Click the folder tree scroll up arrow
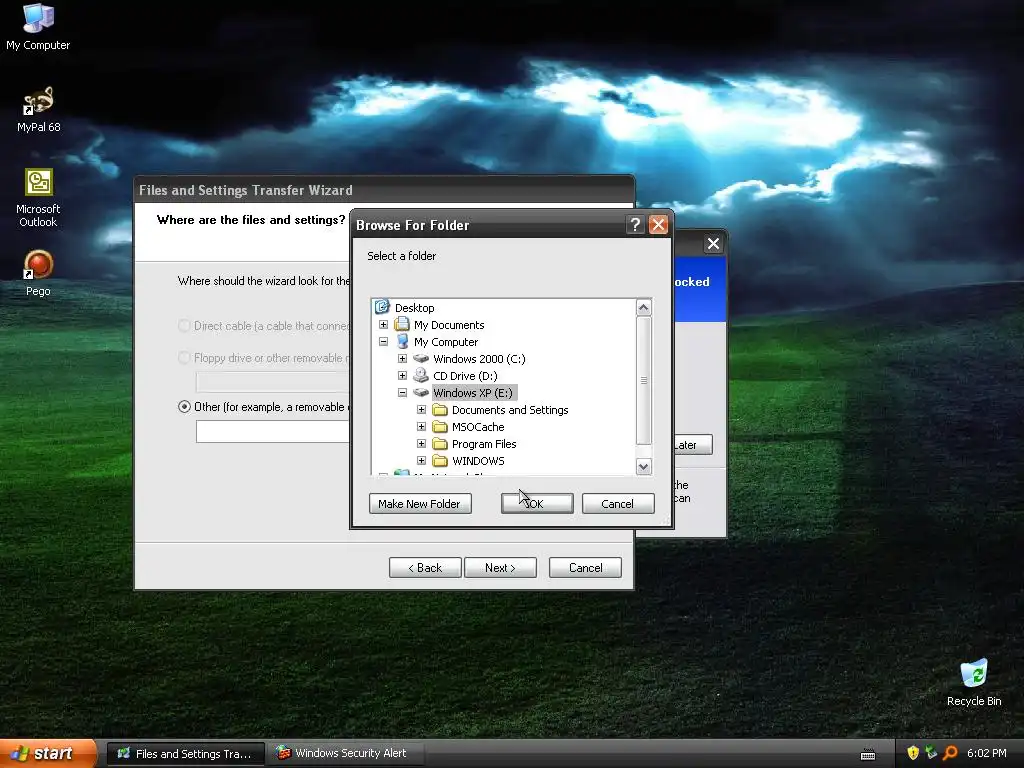Image resolution: width=1024 pixels, height=768 pixels. coord(643,308)
